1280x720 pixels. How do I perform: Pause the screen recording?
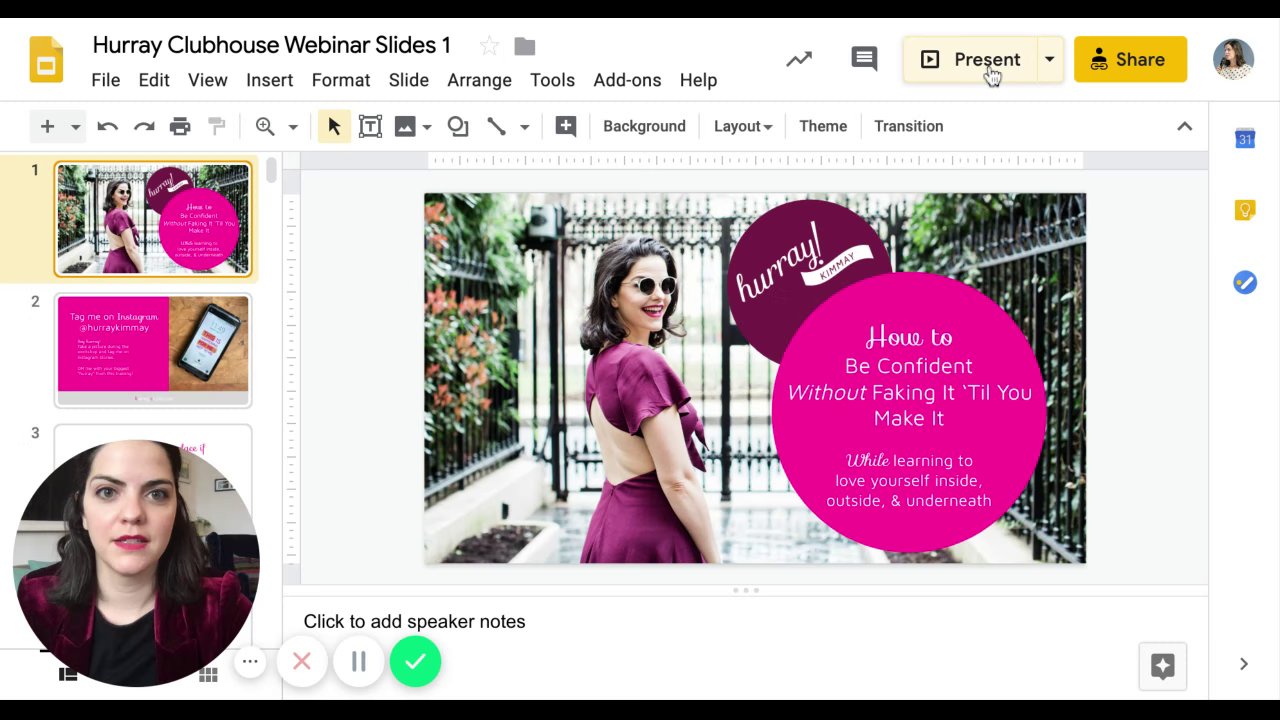click(358, 661)
